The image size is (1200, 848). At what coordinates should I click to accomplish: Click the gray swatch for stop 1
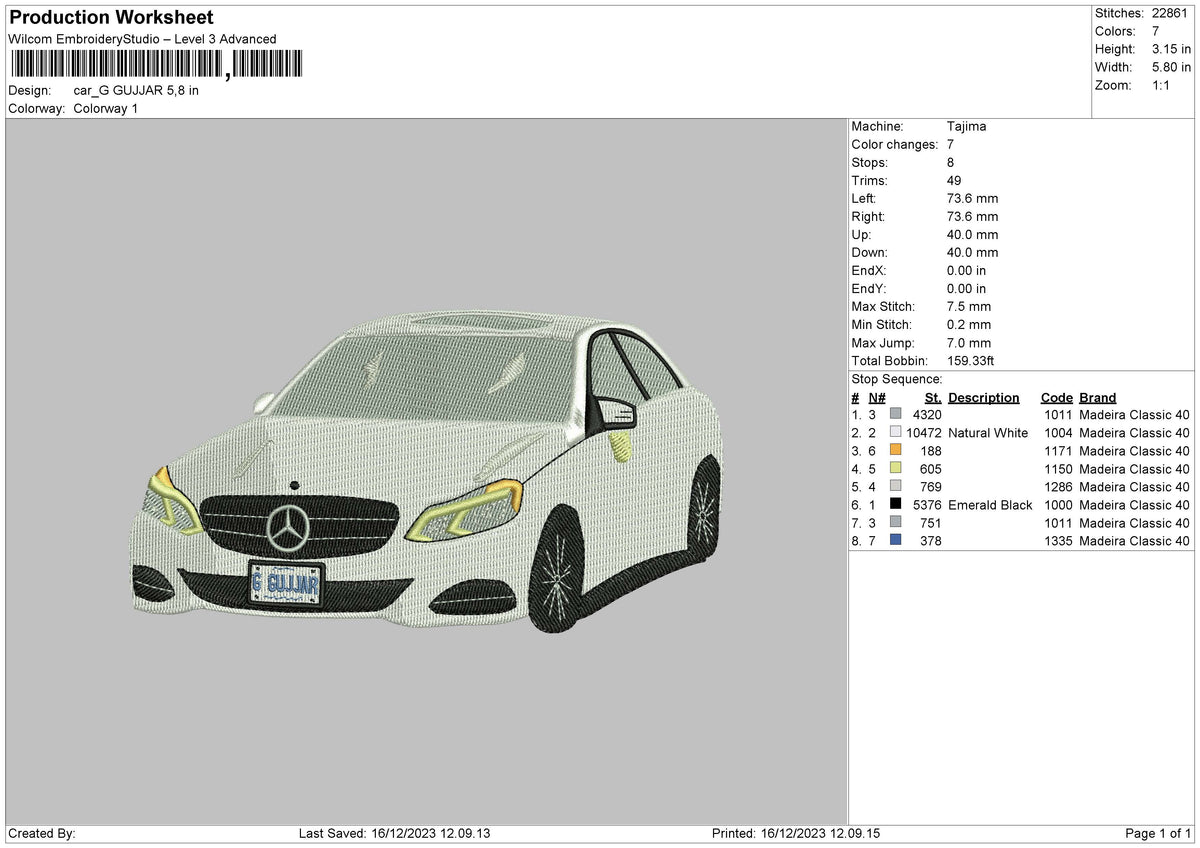coord(895,415)
